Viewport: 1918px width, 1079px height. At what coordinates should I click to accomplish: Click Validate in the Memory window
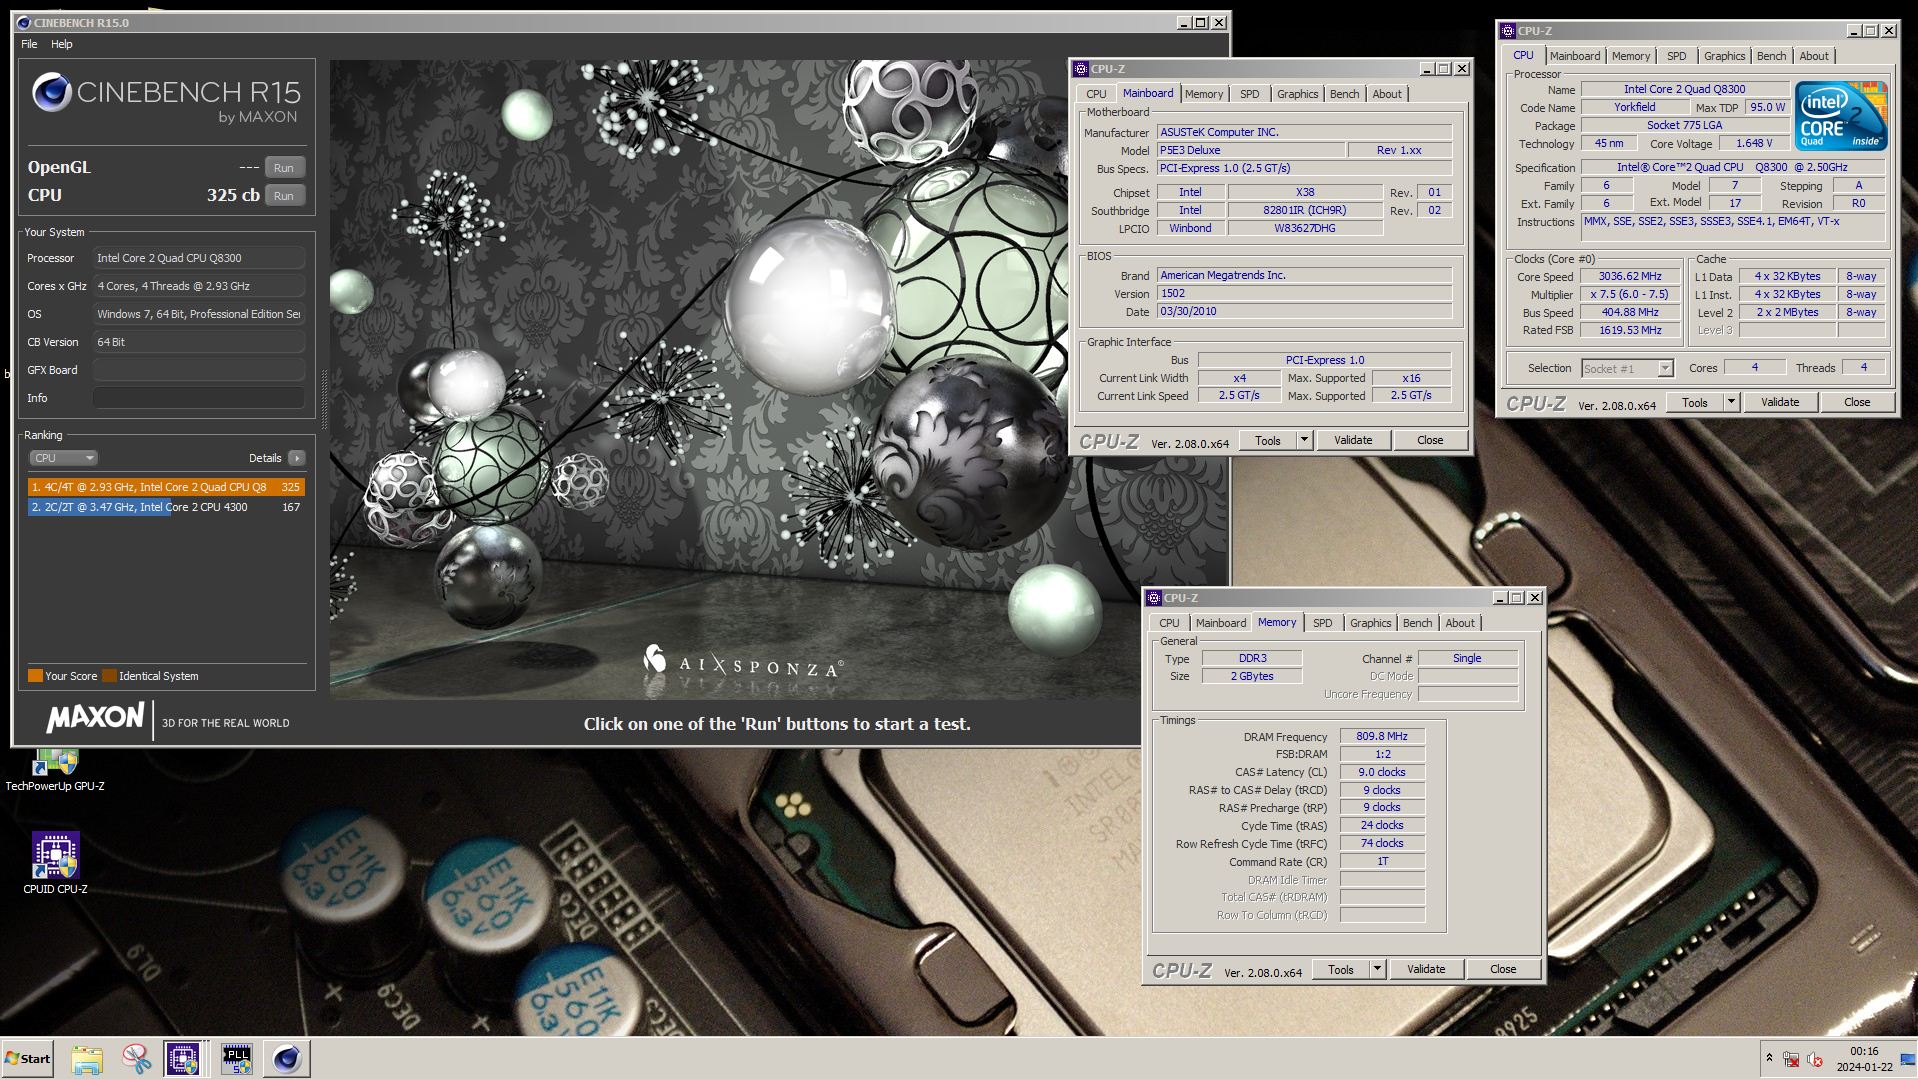point(1426,969)
